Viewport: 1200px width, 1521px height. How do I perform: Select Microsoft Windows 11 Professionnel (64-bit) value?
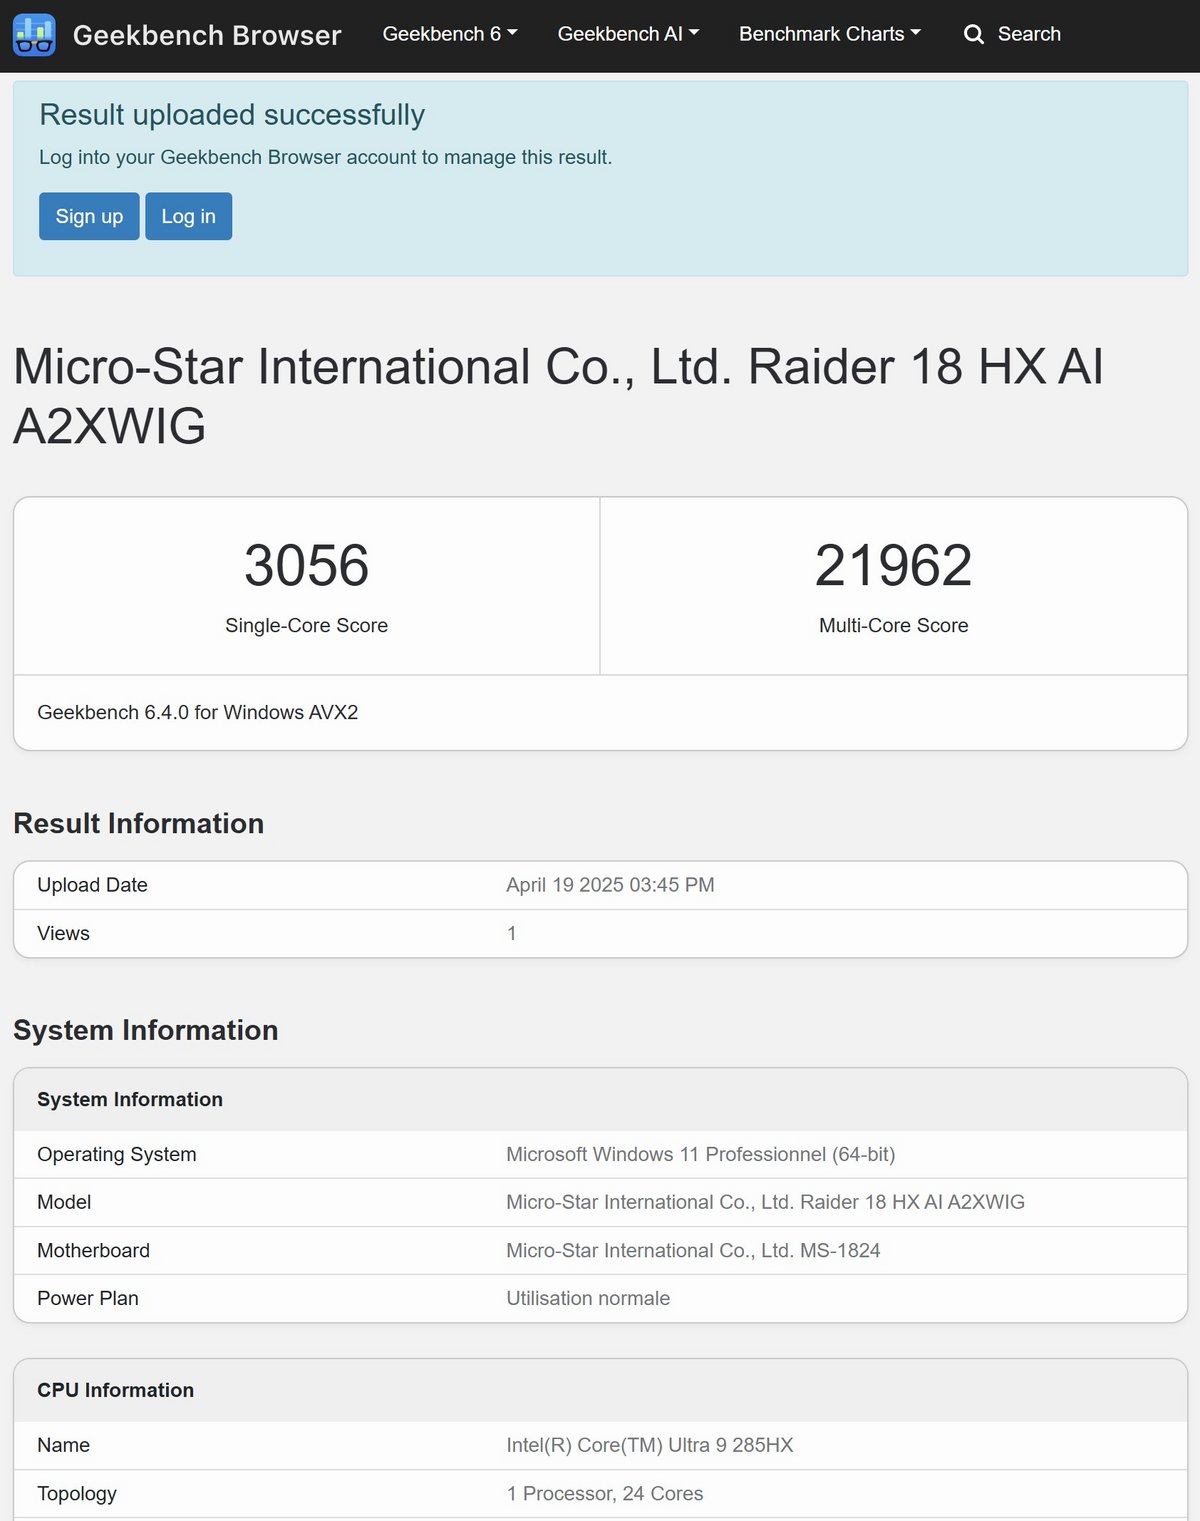tap(700, 1154)
